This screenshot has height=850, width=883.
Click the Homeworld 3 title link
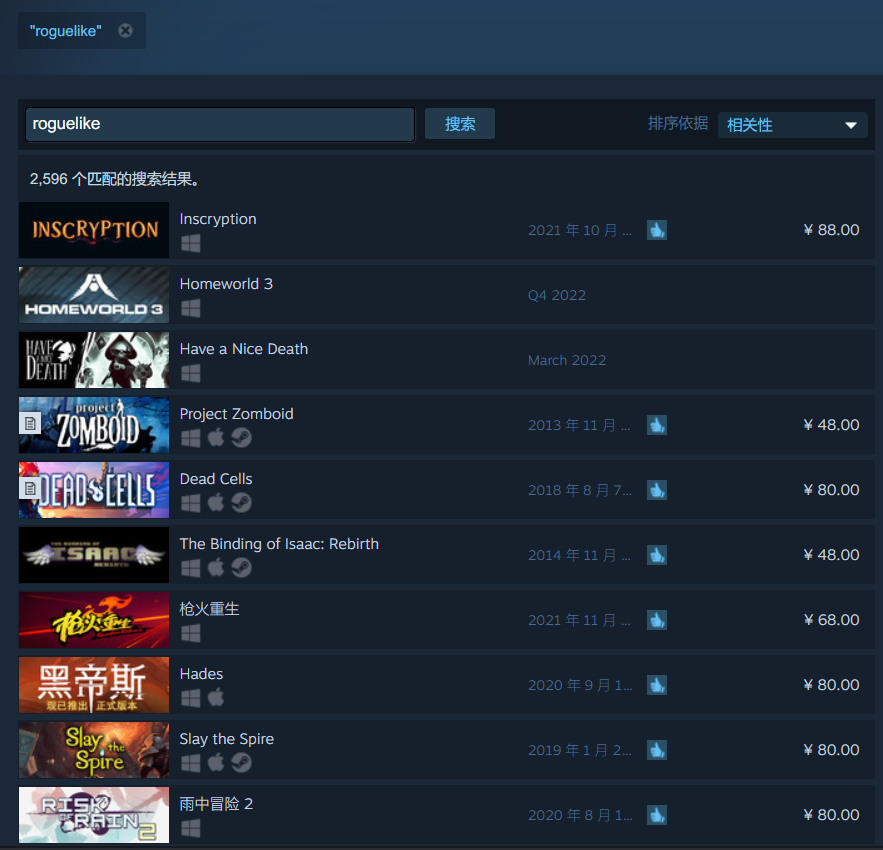click(x=226, y=284)
